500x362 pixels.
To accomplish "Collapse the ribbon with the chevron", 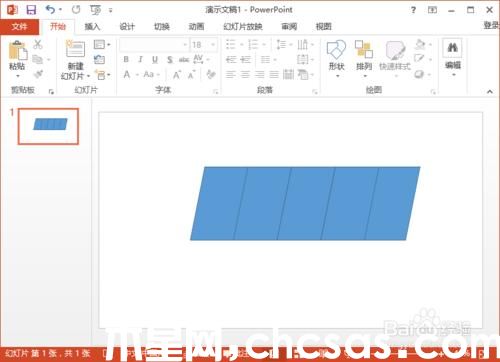I will (x=490, y=91).
